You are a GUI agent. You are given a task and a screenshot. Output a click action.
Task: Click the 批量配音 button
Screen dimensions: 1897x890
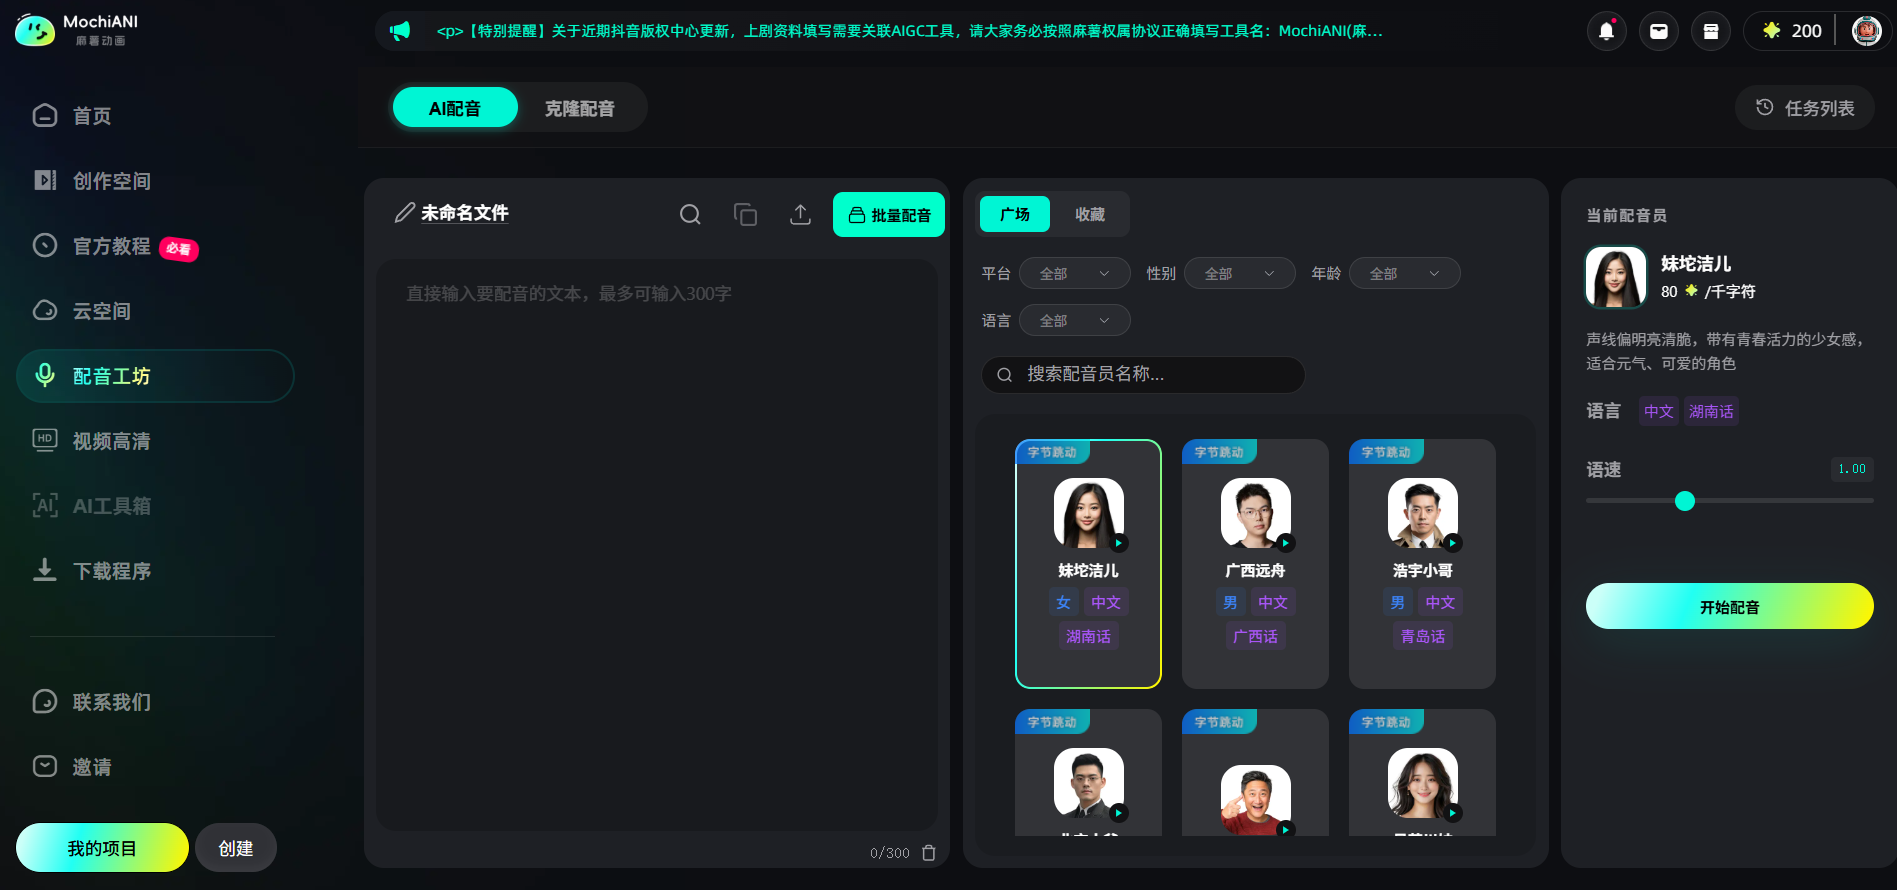tap(889, 214)
